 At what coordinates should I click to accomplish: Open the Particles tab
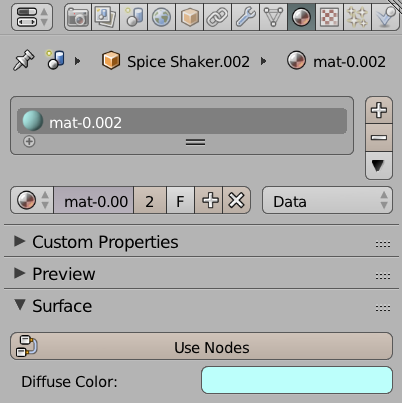pos(357,17)
